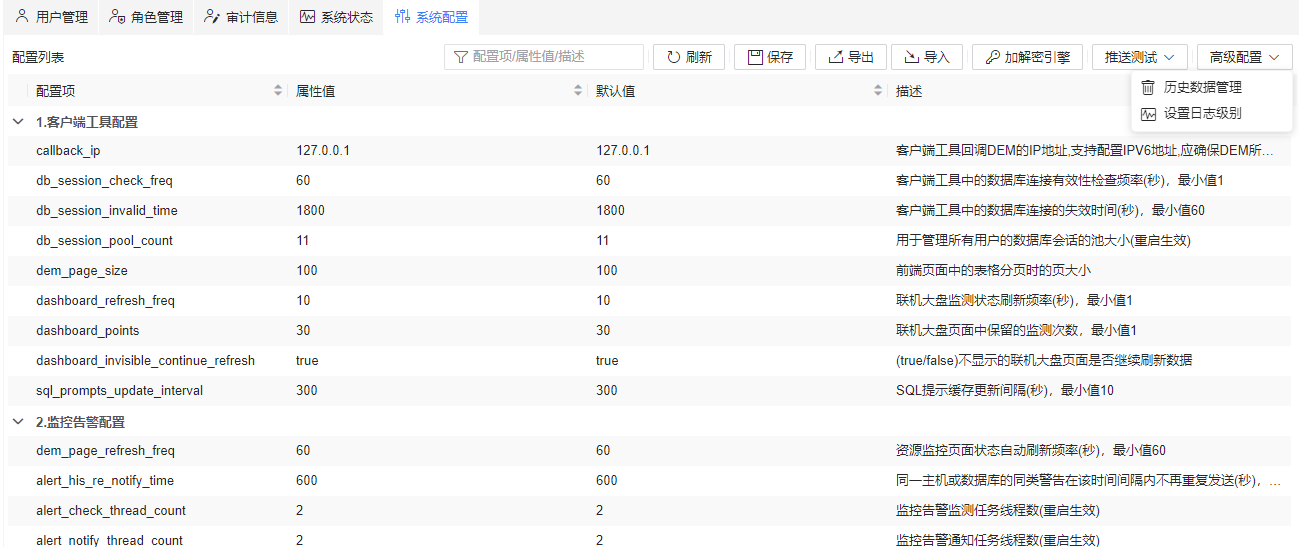Select 历史数据管理 menu entry
This screenshot has height=547, width=1299.
1211,87
